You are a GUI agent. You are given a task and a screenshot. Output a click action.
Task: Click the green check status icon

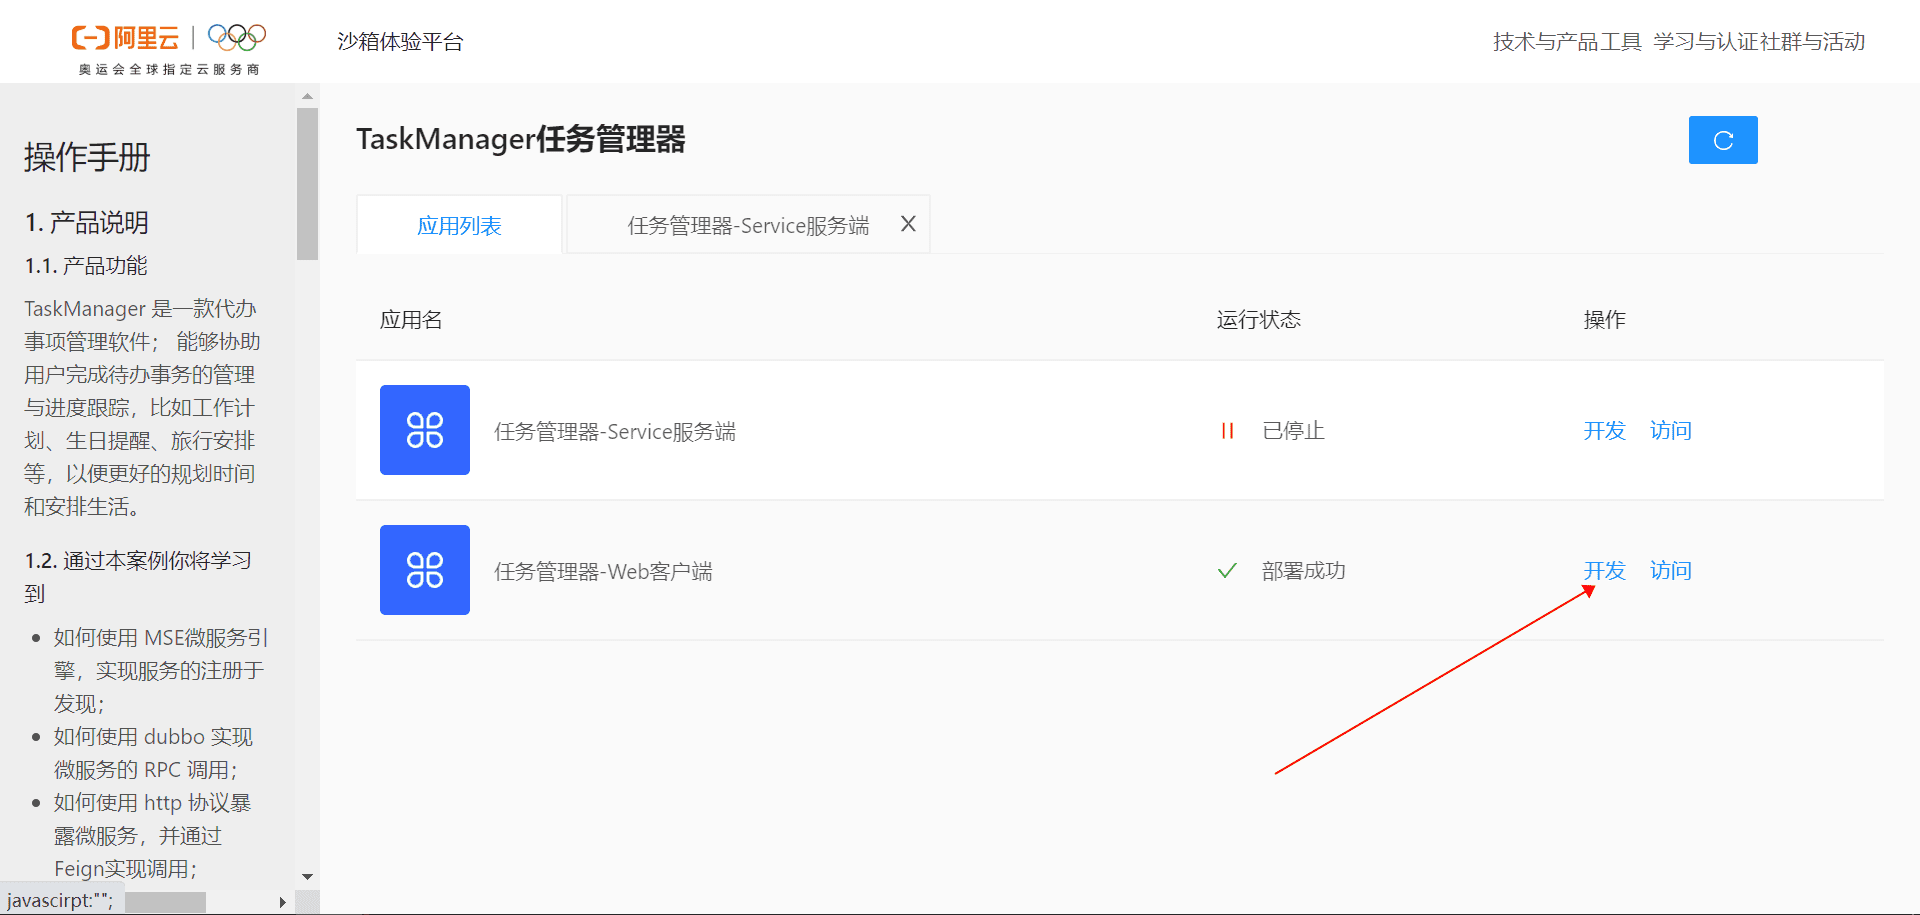click(x=1227, y=571)
